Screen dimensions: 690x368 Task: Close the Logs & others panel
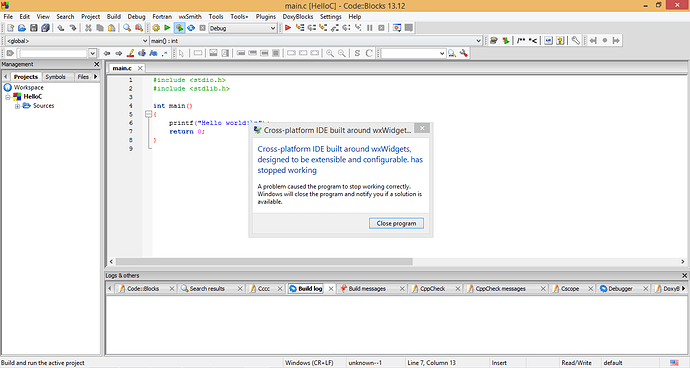[x=684, y=276]
